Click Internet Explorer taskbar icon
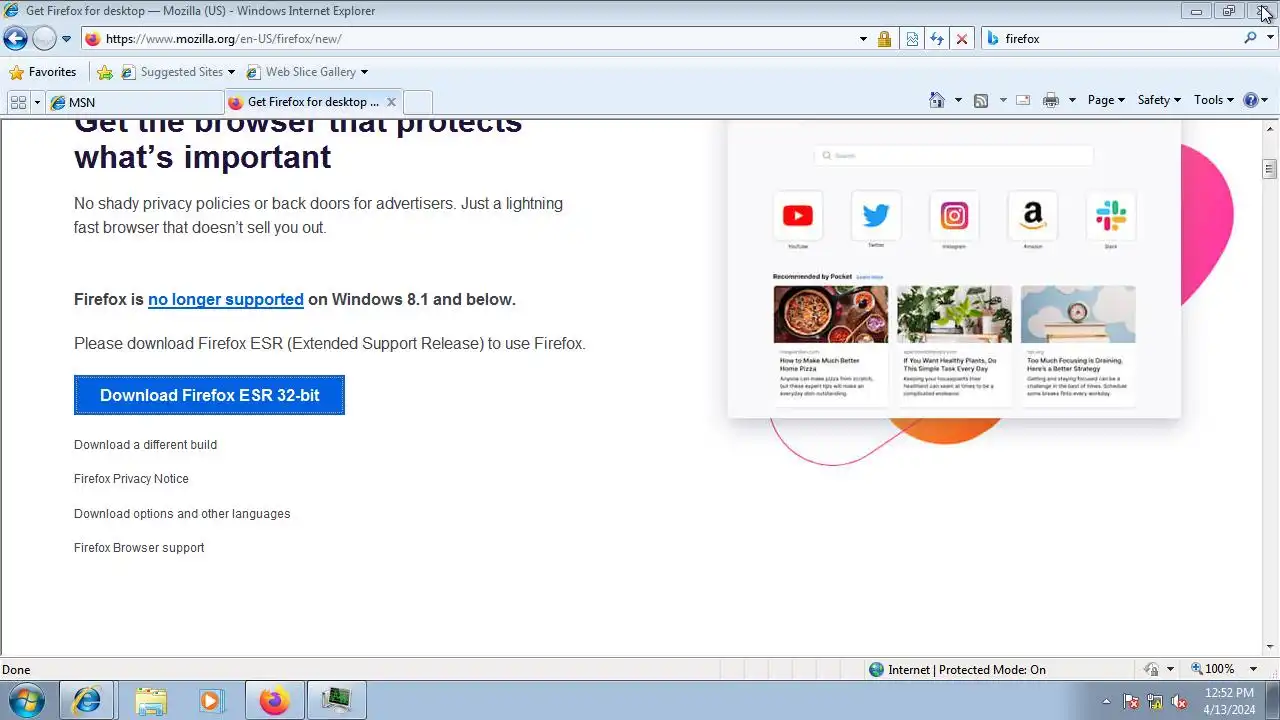This screenshot has height=720, width=1280. (x=87, y=701)
